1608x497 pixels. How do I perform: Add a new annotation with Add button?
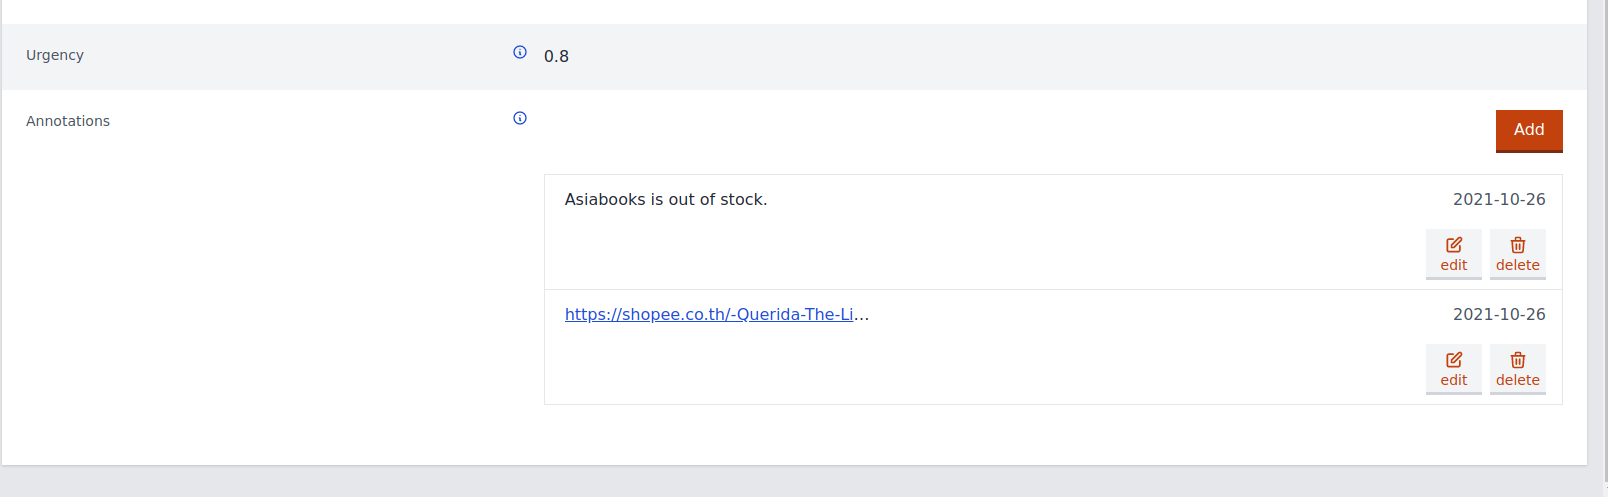click(x=1529, y=130)
